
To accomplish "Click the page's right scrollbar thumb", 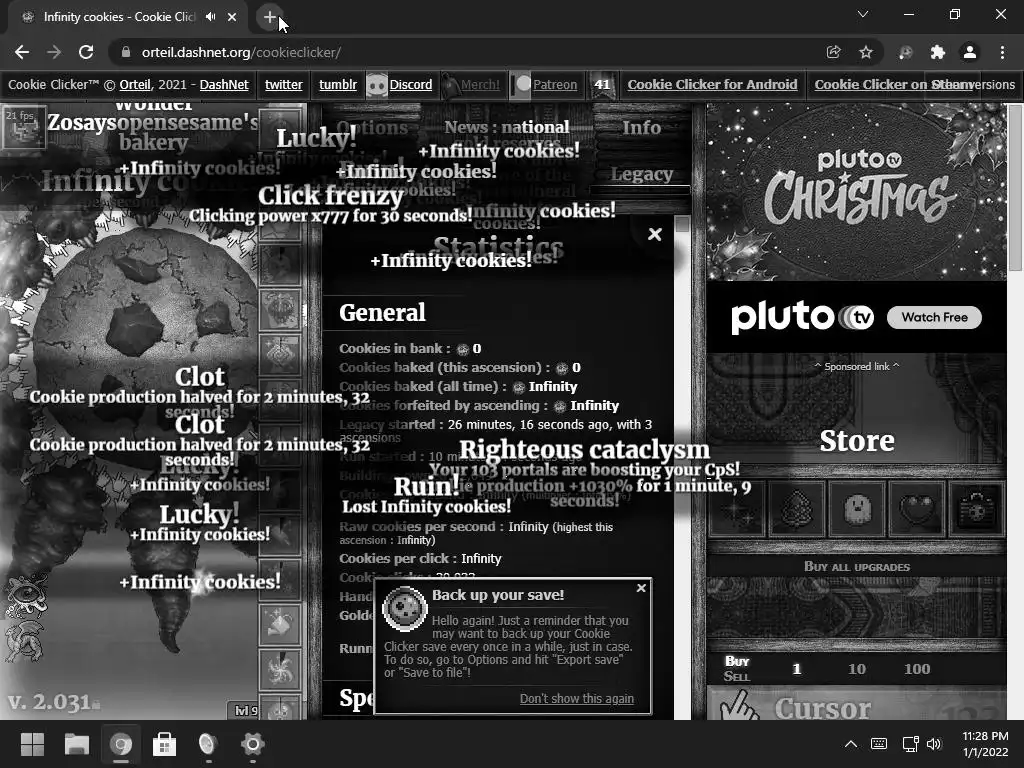I will (x=1015, y=188).
